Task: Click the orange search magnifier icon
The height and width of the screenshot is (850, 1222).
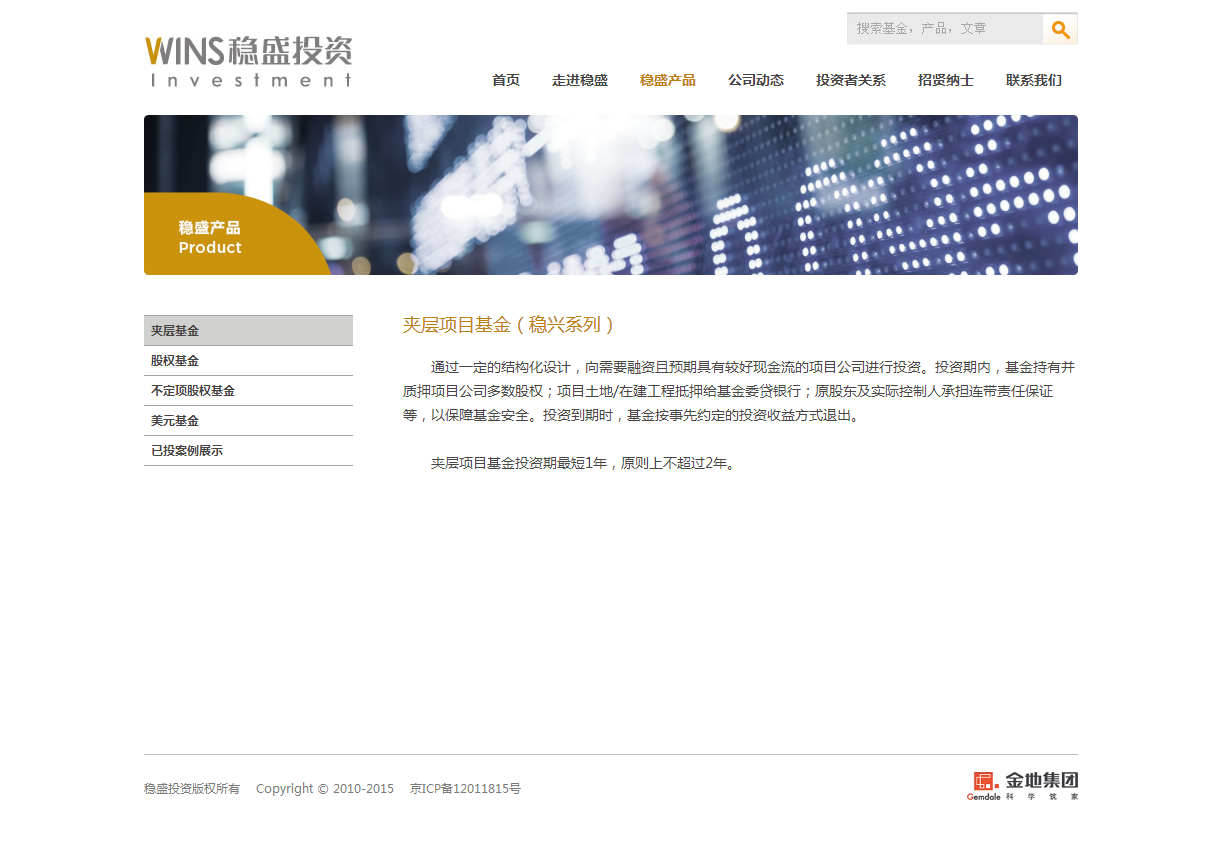Action: pos(1060,29)
